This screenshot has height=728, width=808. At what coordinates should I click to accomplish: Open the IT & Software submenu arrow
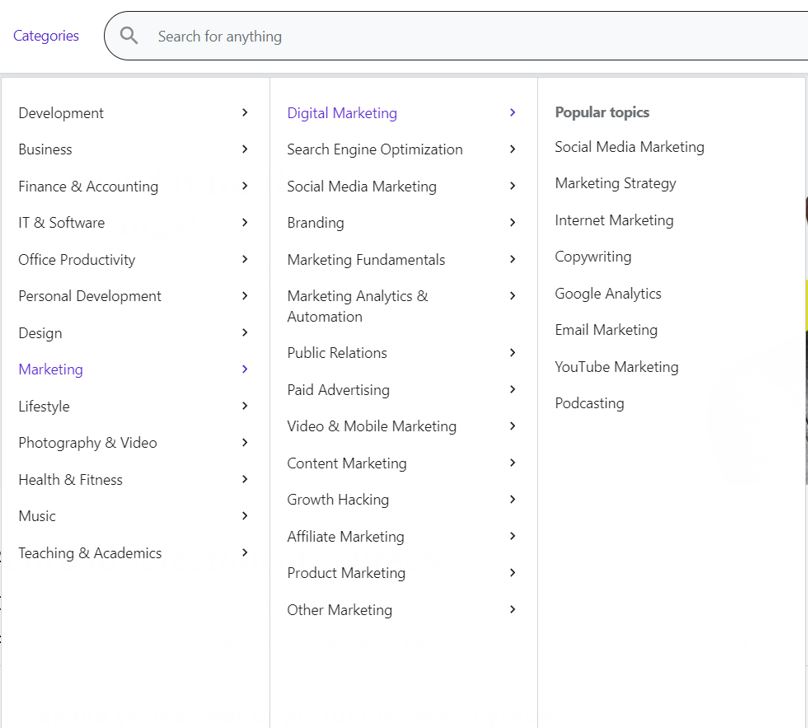coord(245,222)
